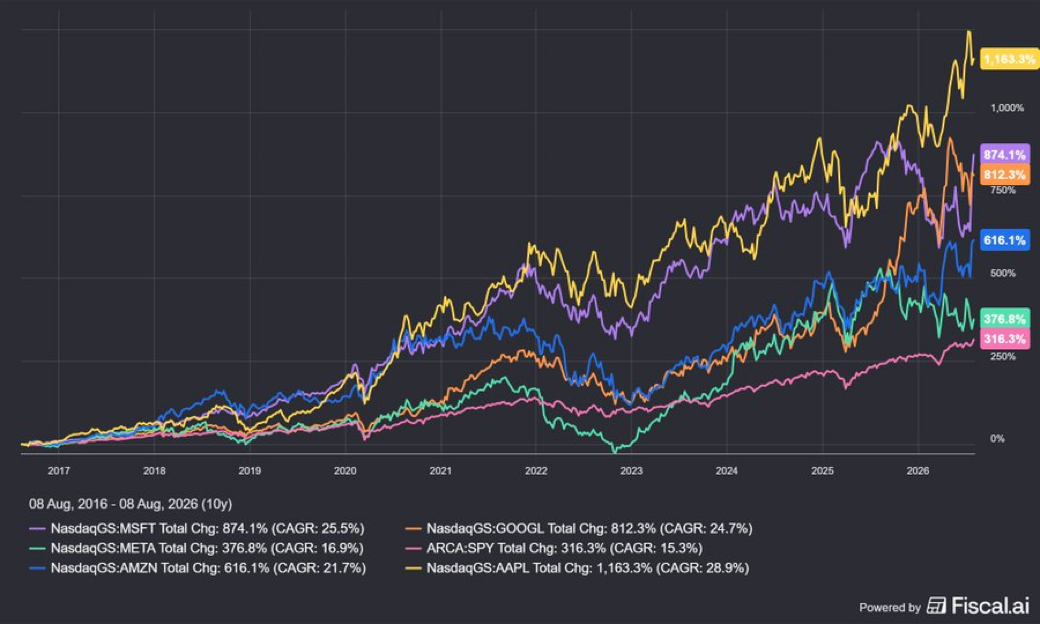
Task: Click the 2021 x-axis label
Action: pos(440,471)
